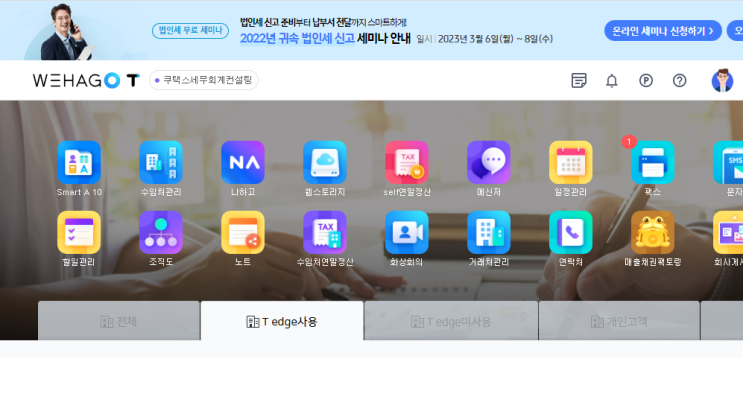Open the 일정관리 calendar app
This screenshot has width=743, height=414.
[571, 162]
